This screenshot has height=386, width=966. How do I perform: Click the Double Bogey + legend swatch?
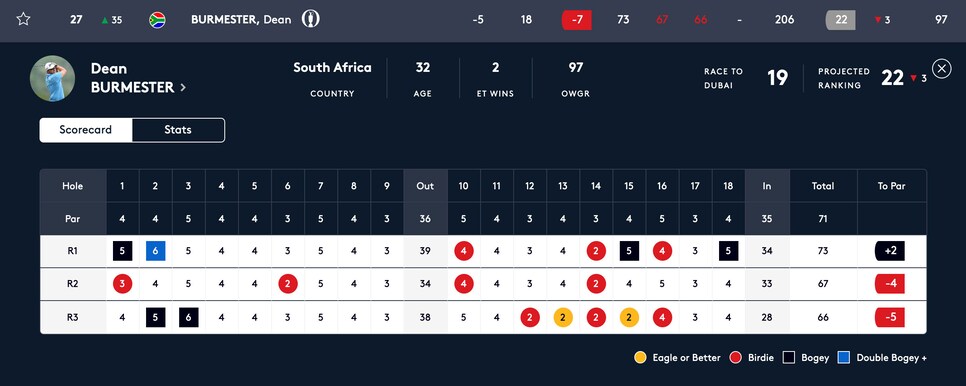[844, 358]
